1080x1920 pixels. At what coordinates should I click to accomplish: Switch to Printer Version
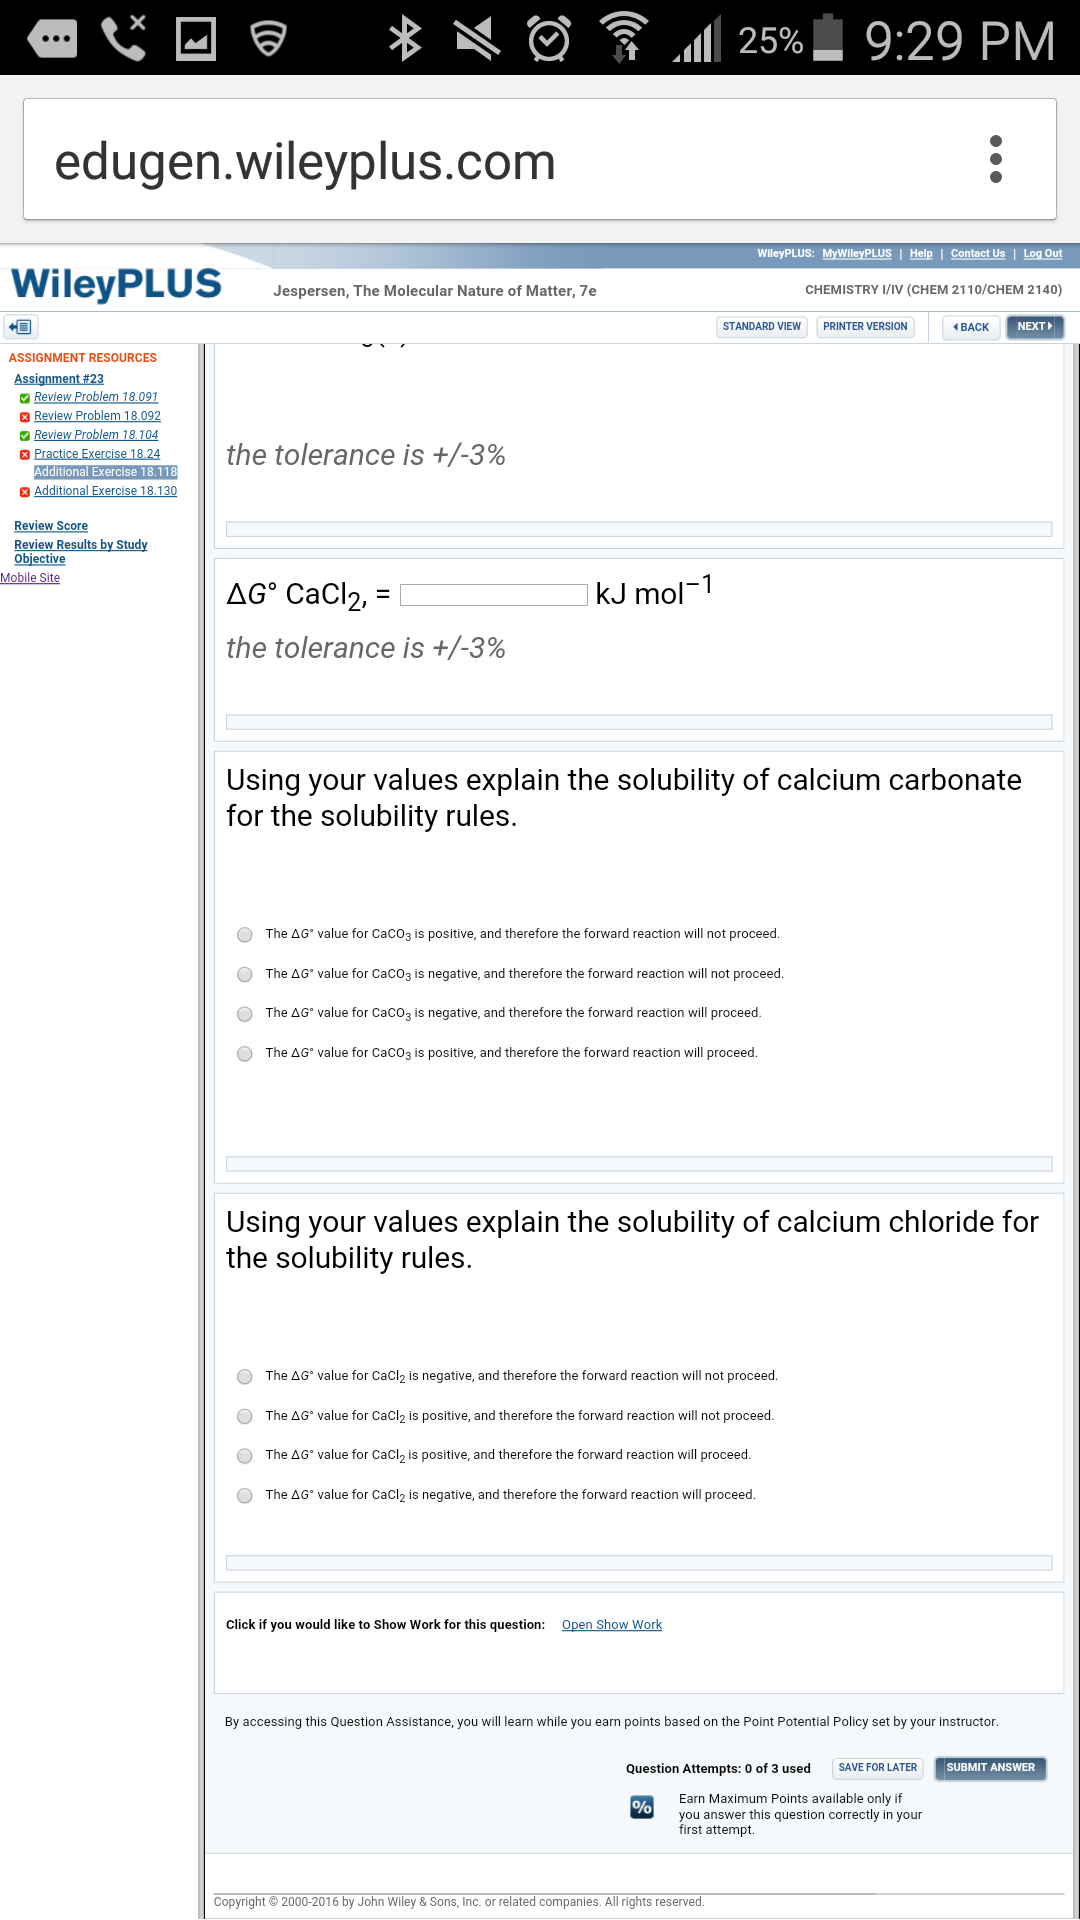[864, 327]
